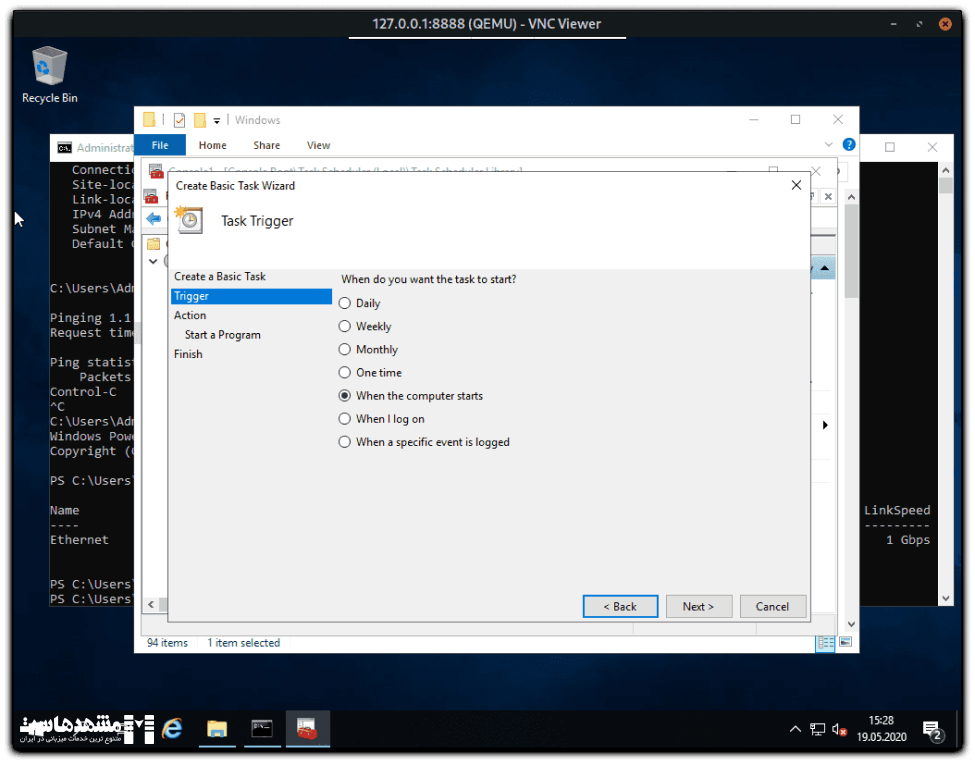Click the Next button in wizard
This screenshot has height=765, width=975.
pos(698,606)
